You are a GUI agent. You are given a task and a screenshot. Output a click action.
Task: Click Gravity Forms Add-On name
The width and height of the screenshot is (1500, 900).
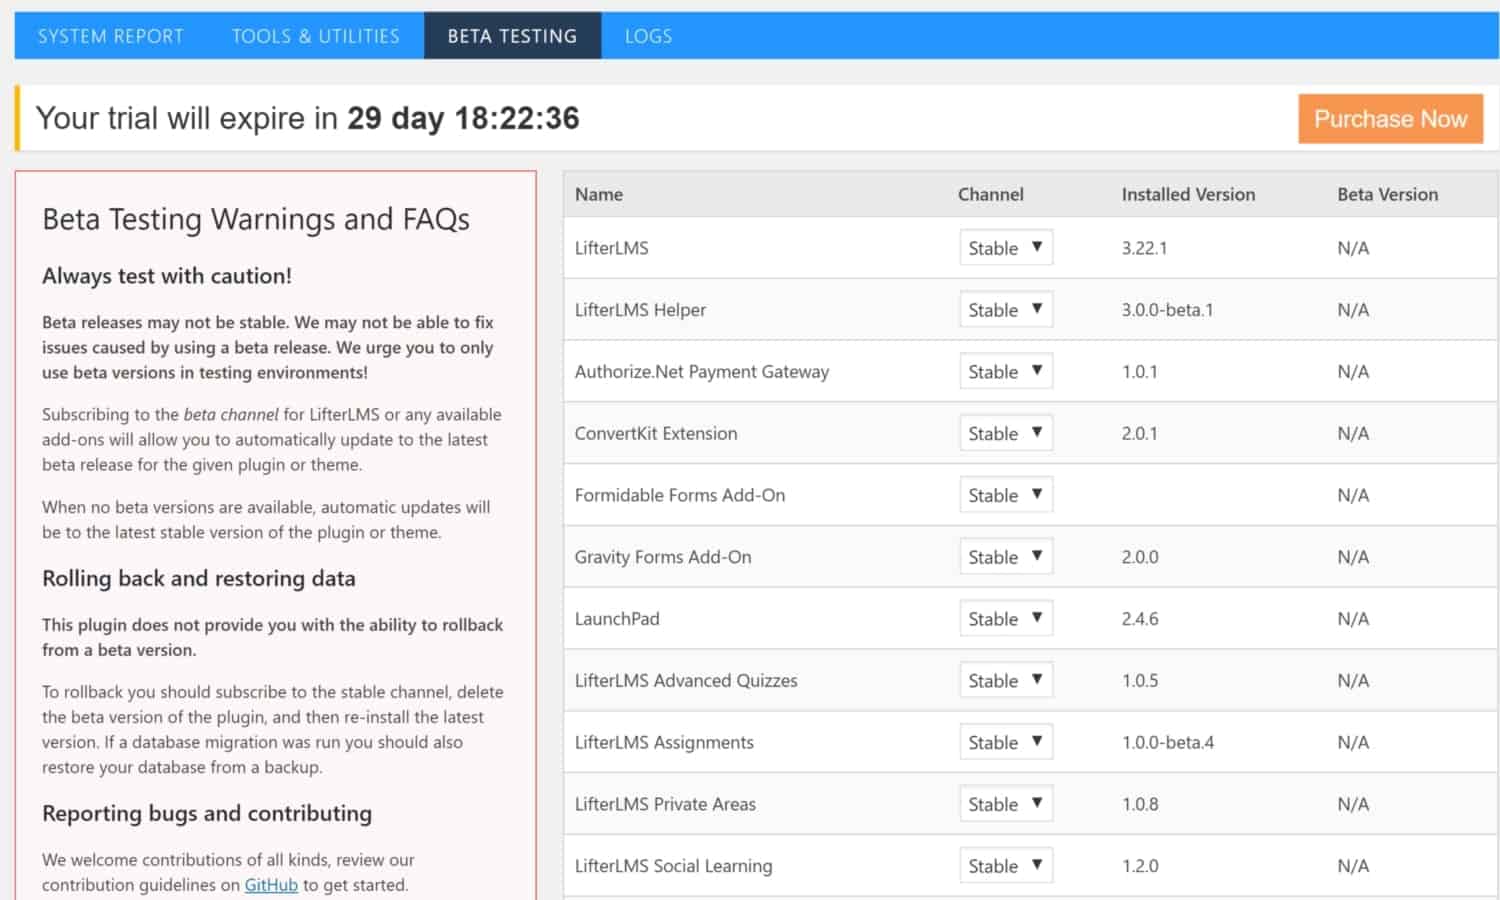click(663, 557)
